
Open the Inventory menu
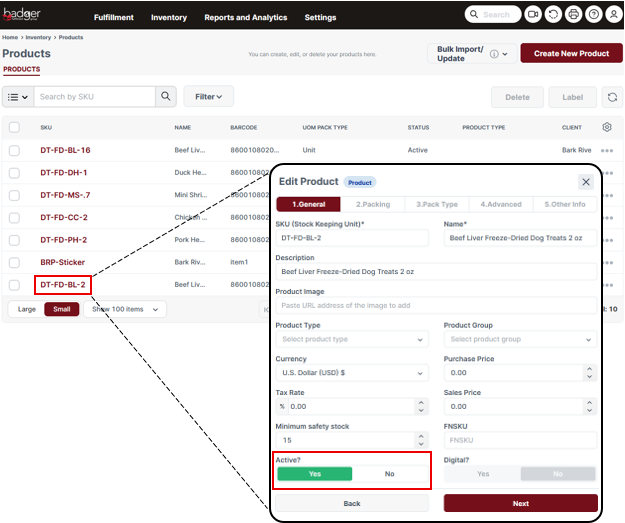click(168, 17)
